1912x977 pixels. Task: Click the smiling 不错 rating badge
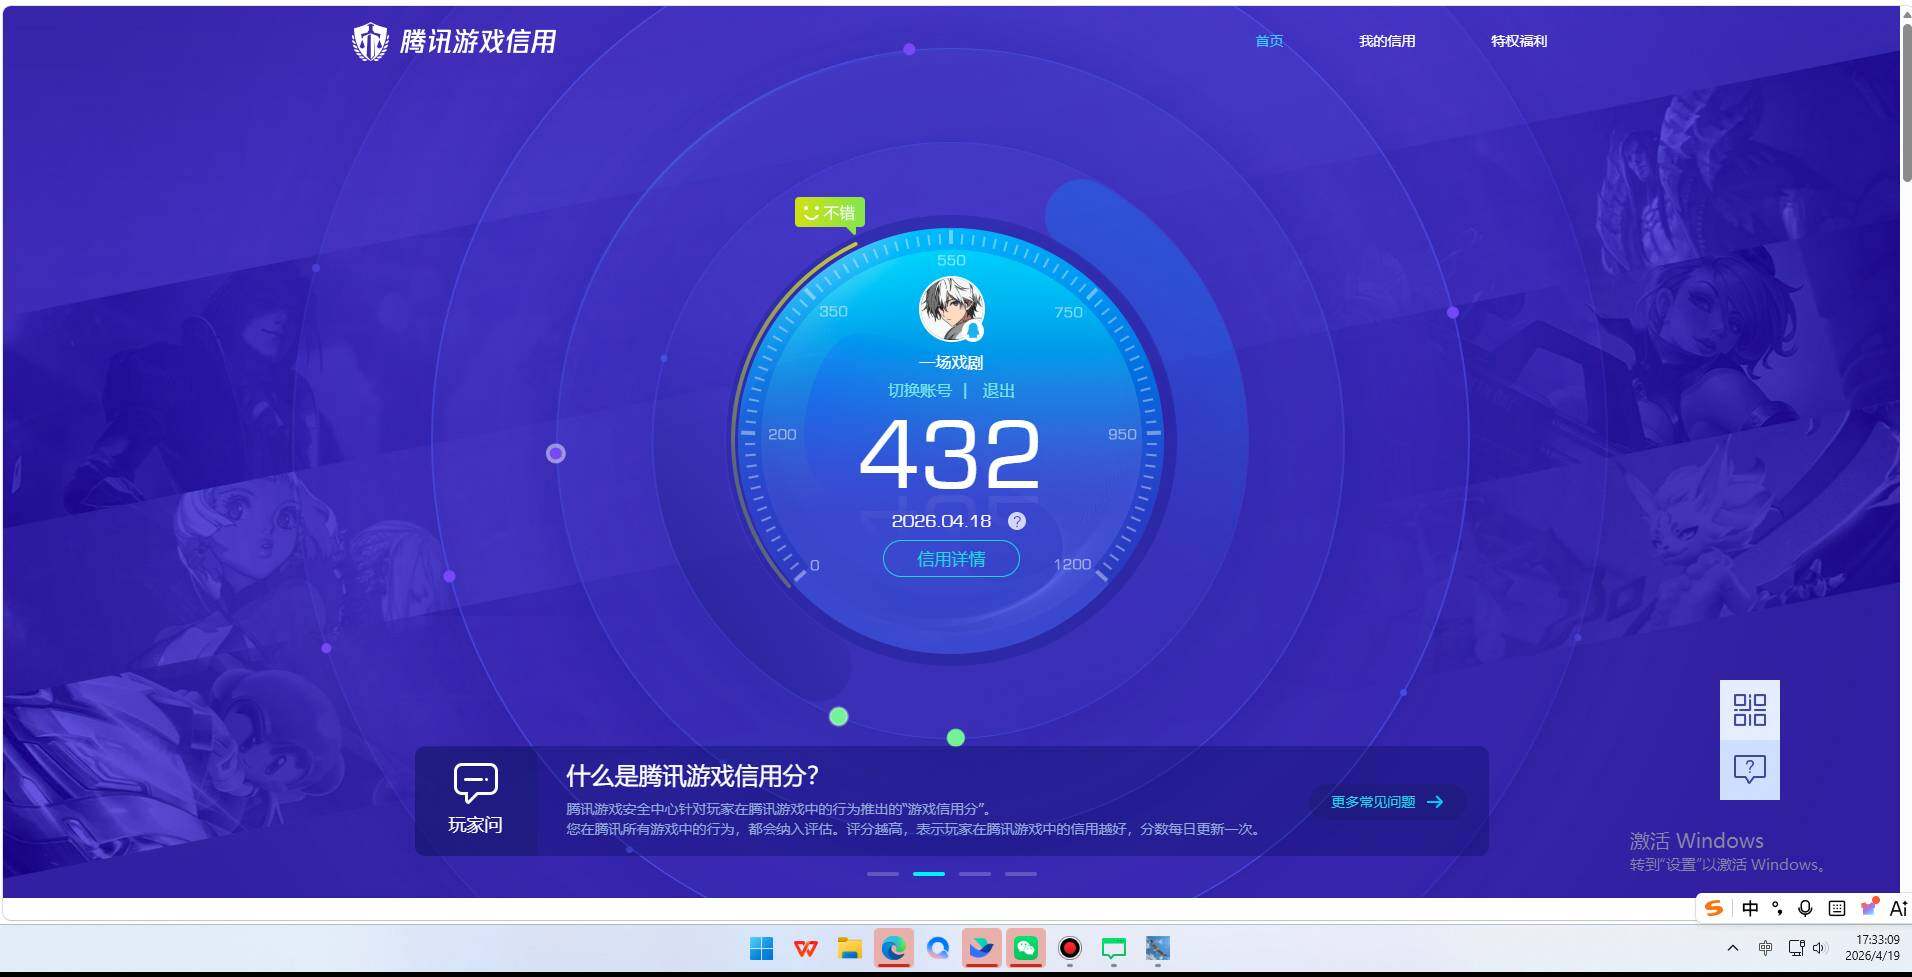[x=828, y=211]
